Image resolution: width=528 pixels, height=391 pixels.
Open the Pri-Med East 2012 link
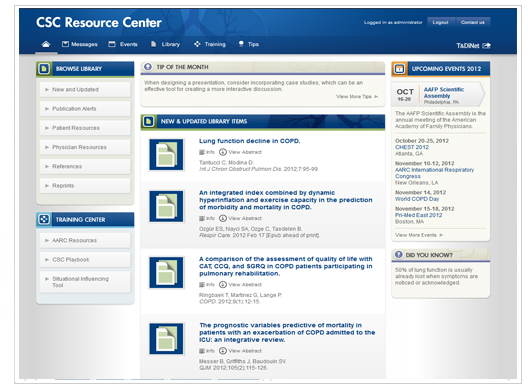[x=419, y=215]
